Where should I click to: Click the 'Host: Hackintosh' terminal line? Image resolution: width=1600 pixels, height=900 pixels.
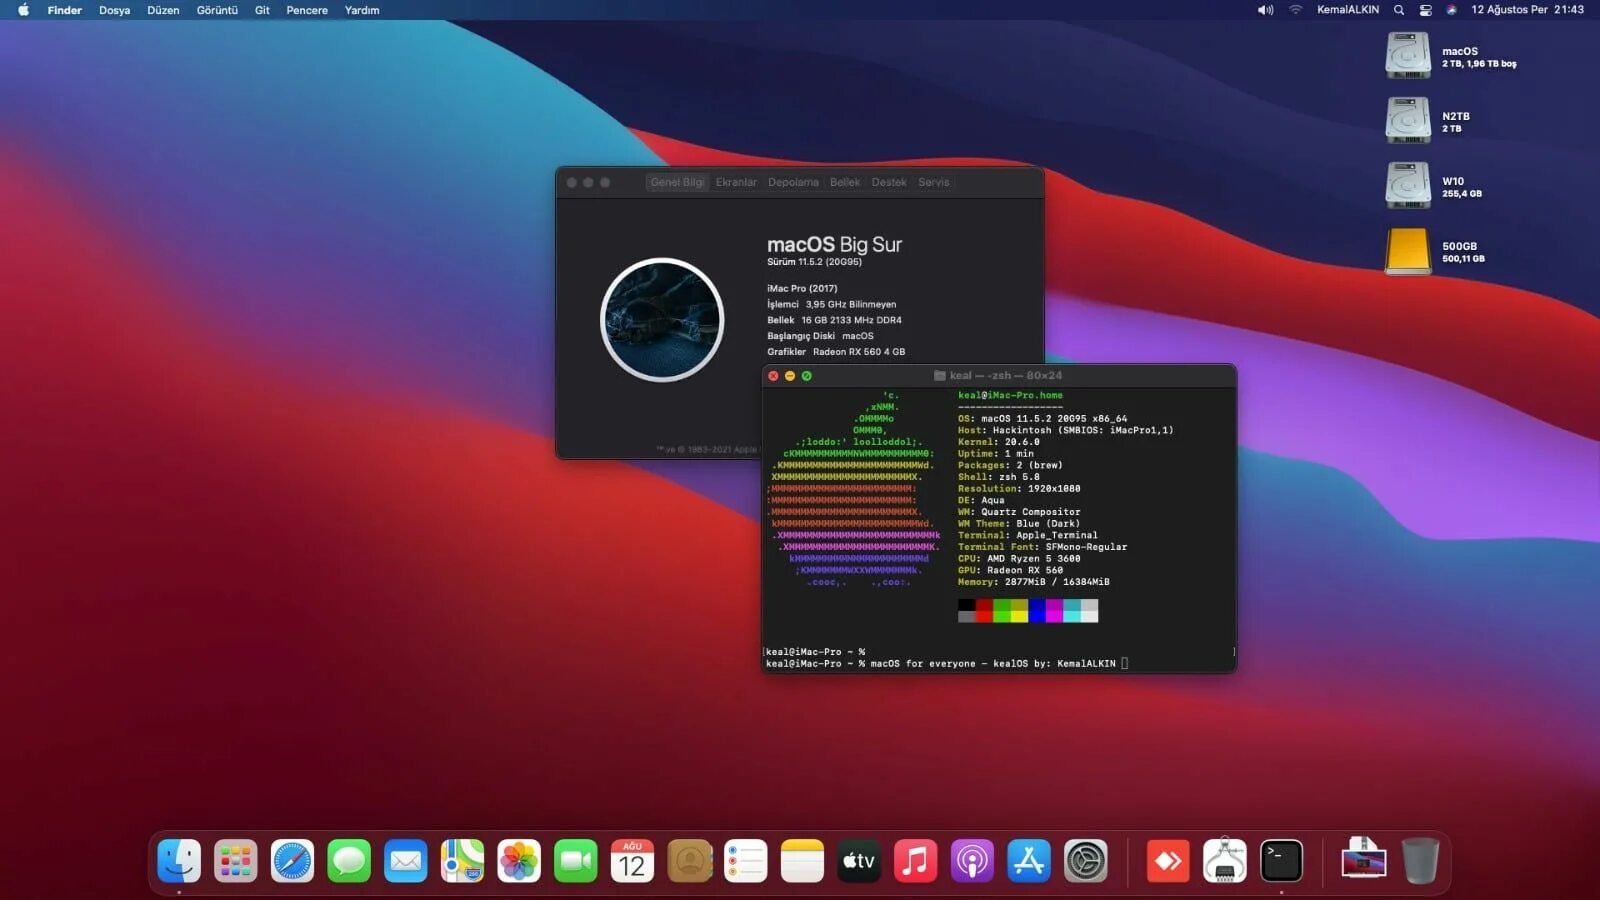pyautogui.click(x=1066, y=430)
